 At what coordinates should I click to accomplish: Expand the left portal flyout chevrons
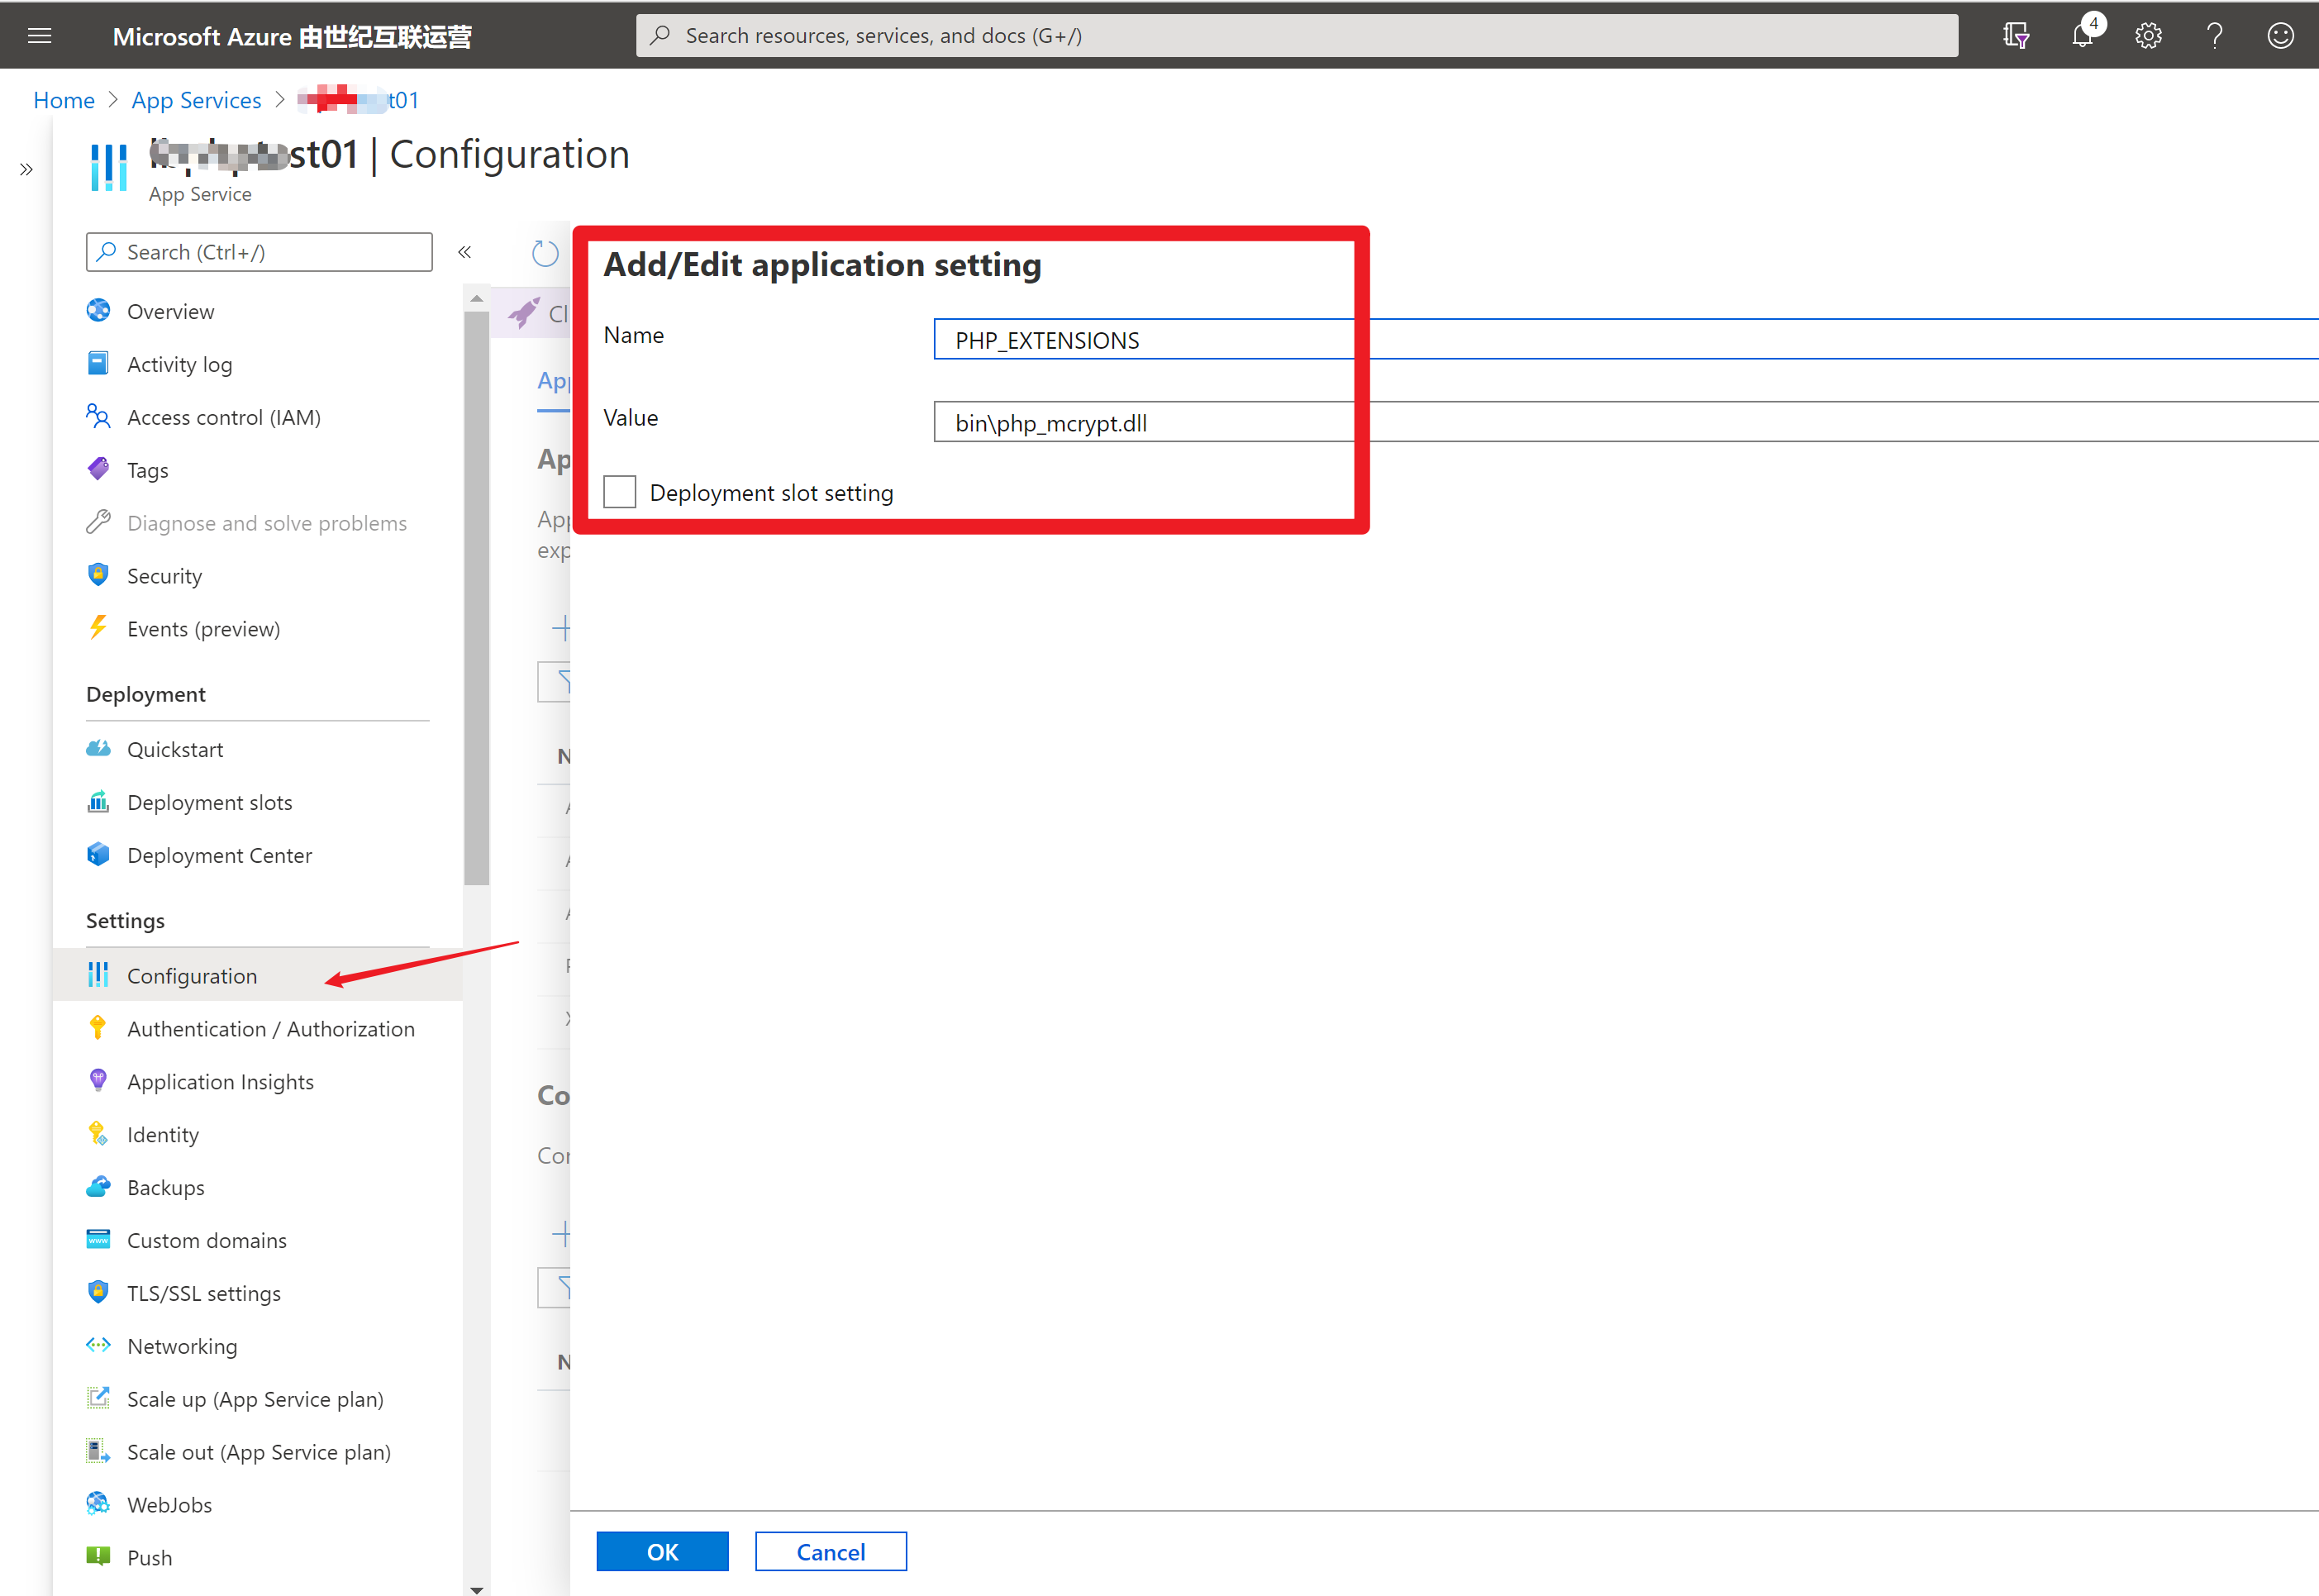[x=27, y=170]
